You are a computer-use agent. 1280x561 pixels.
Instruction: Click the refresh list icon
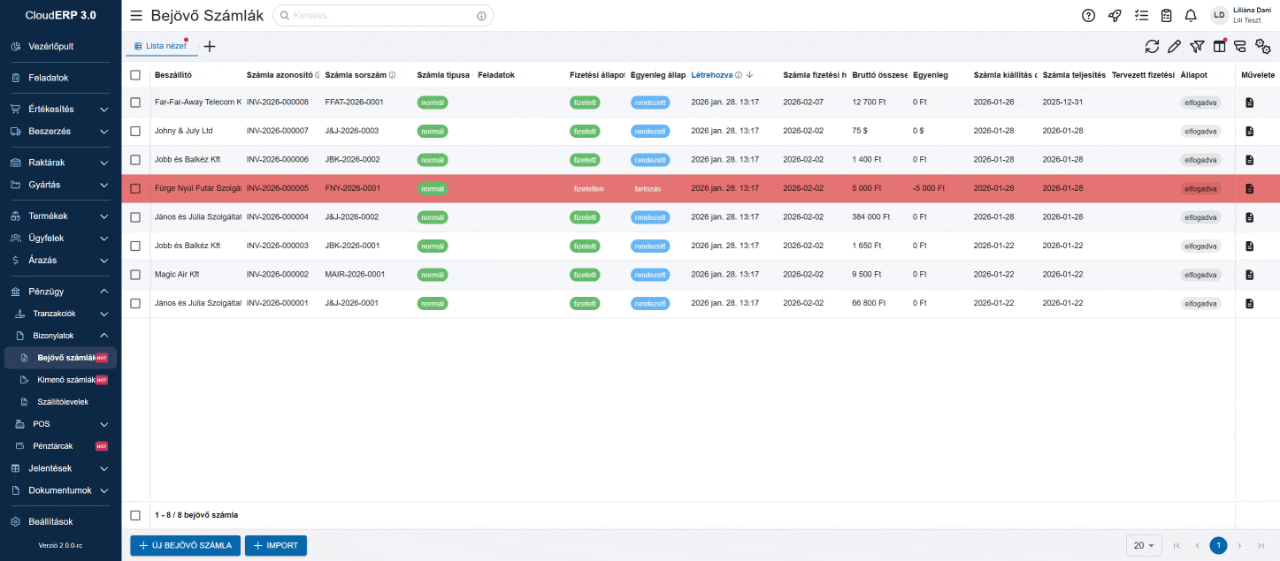pos(1152,46)
